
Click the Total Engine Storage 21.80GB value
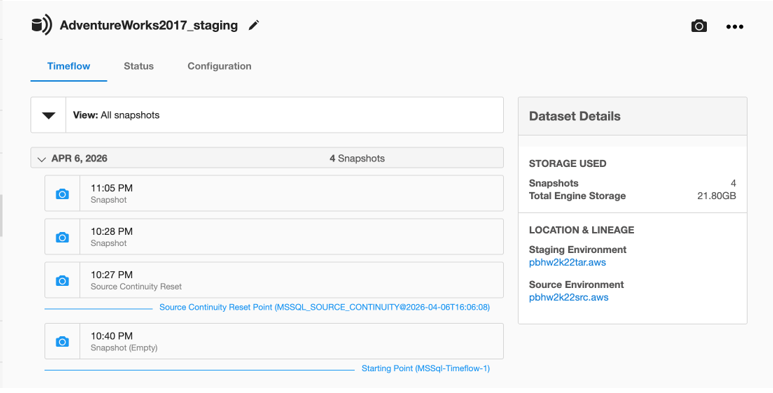(716, 196)
